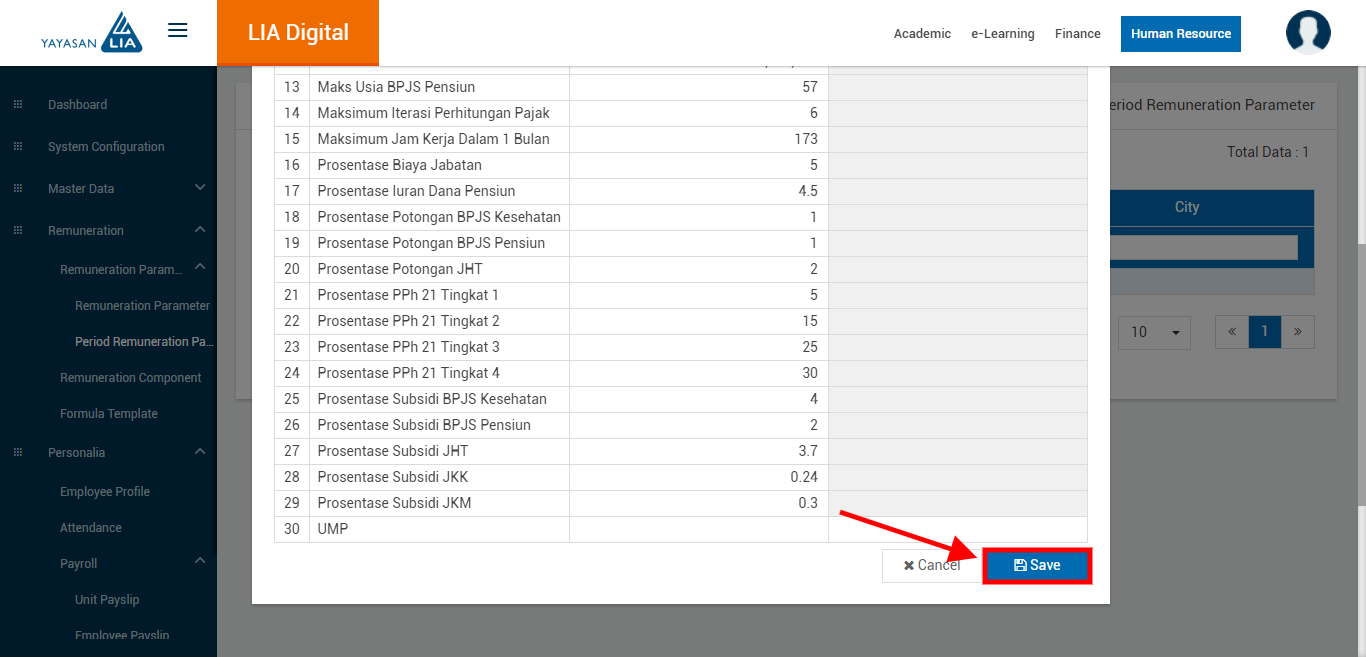Click the Save button

(1036, 566)
